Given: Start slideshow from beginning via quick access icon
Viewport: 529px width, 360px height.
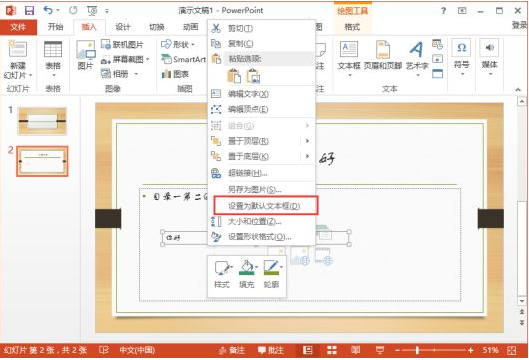Looking at the screenshot, I should pyautogui.click(x=92, y=11).
